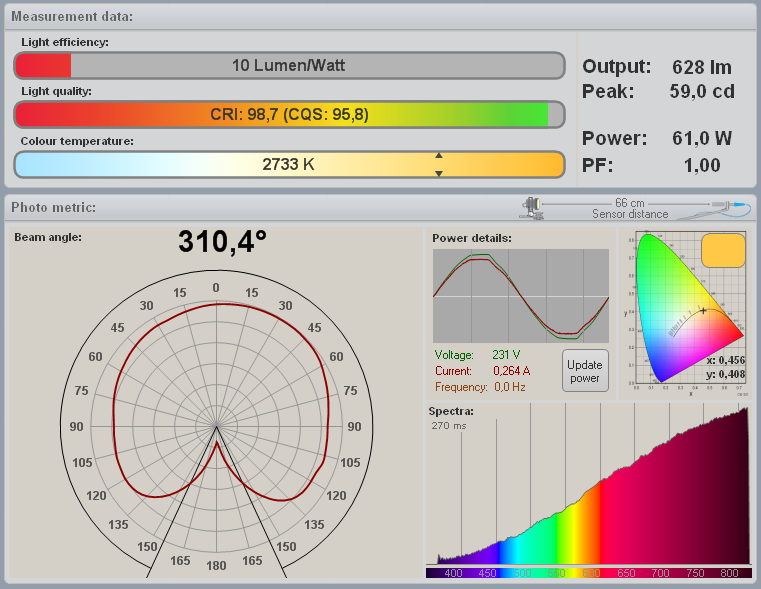This screenshot has height=589, width=761.
Task: Click the polar beam angle diagram centre
Action: coord(216,426)
